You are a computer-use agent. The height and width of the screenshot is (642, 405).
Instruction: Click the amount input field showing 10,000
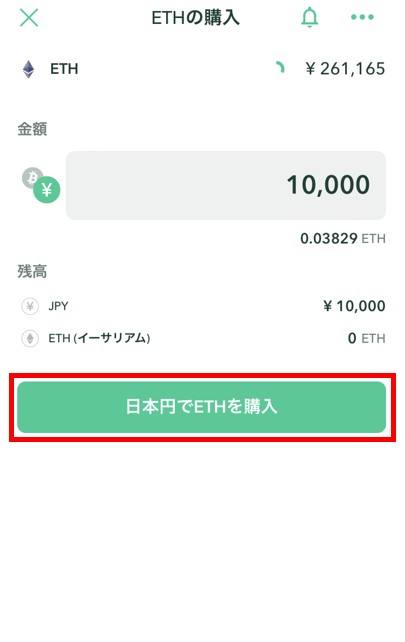point(226,185)
